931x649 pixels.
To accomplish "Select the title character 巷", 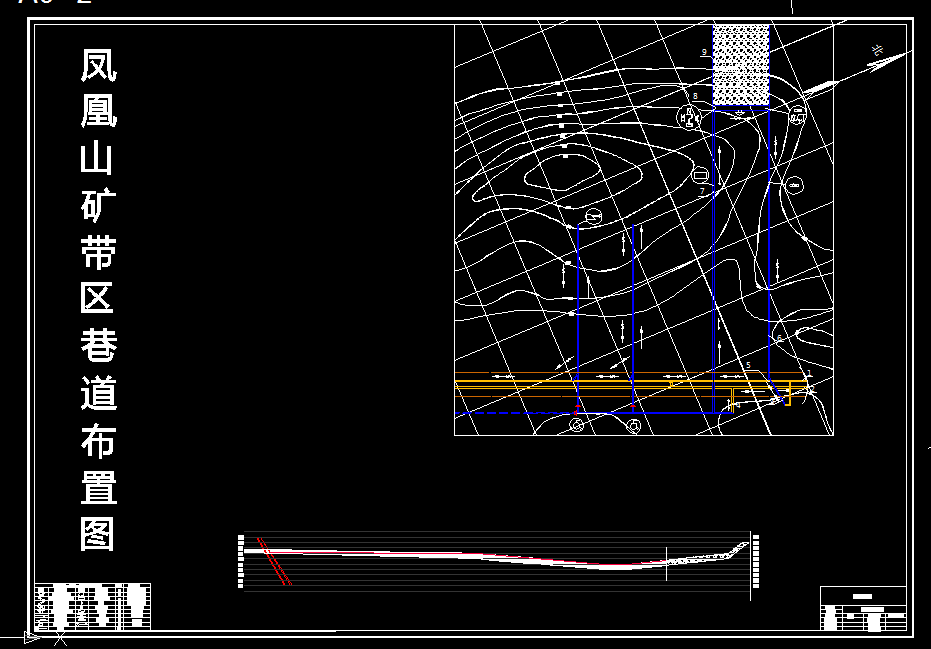I will [x=99, y=346].
